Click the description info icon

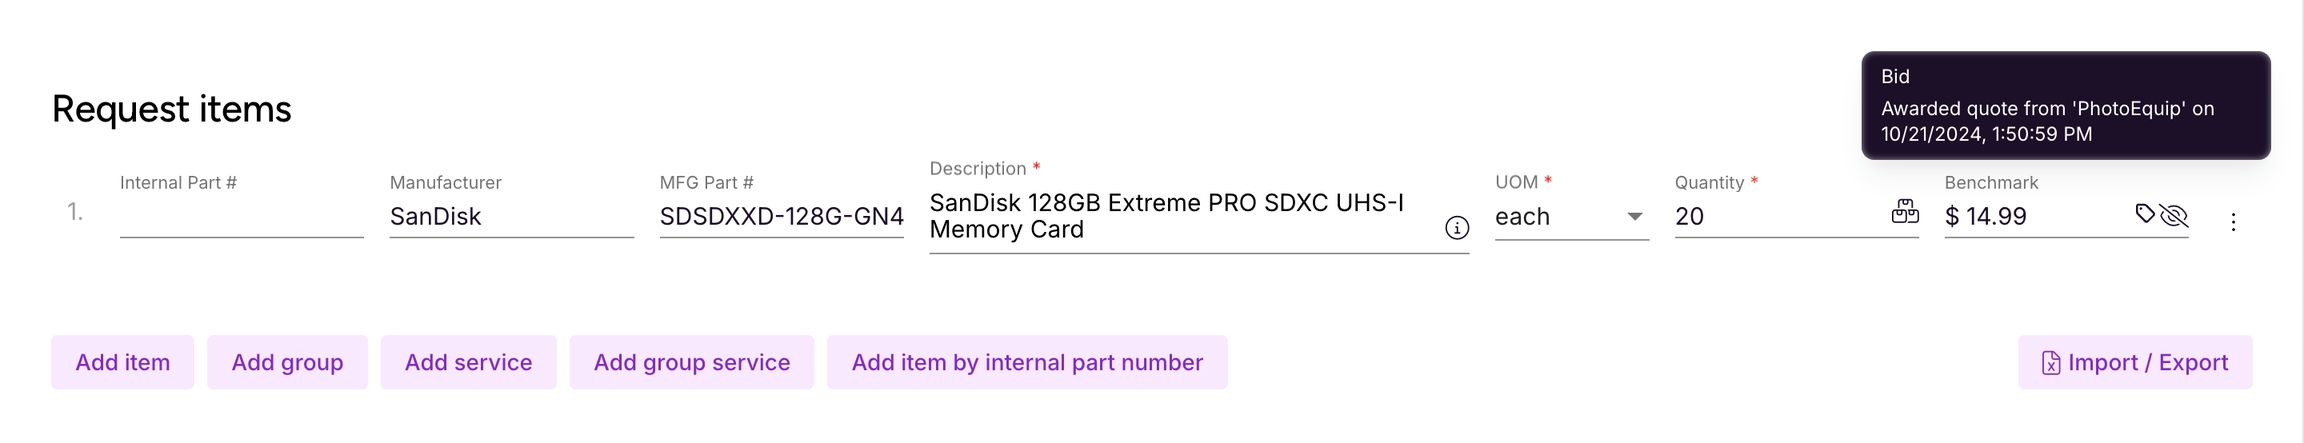[1457, 228]
